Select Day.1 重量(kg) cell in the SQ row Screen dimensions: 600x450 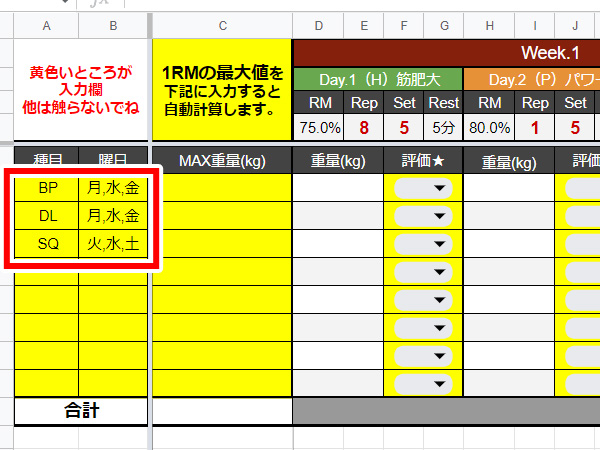pyautogui.click(x=338, y=244)
